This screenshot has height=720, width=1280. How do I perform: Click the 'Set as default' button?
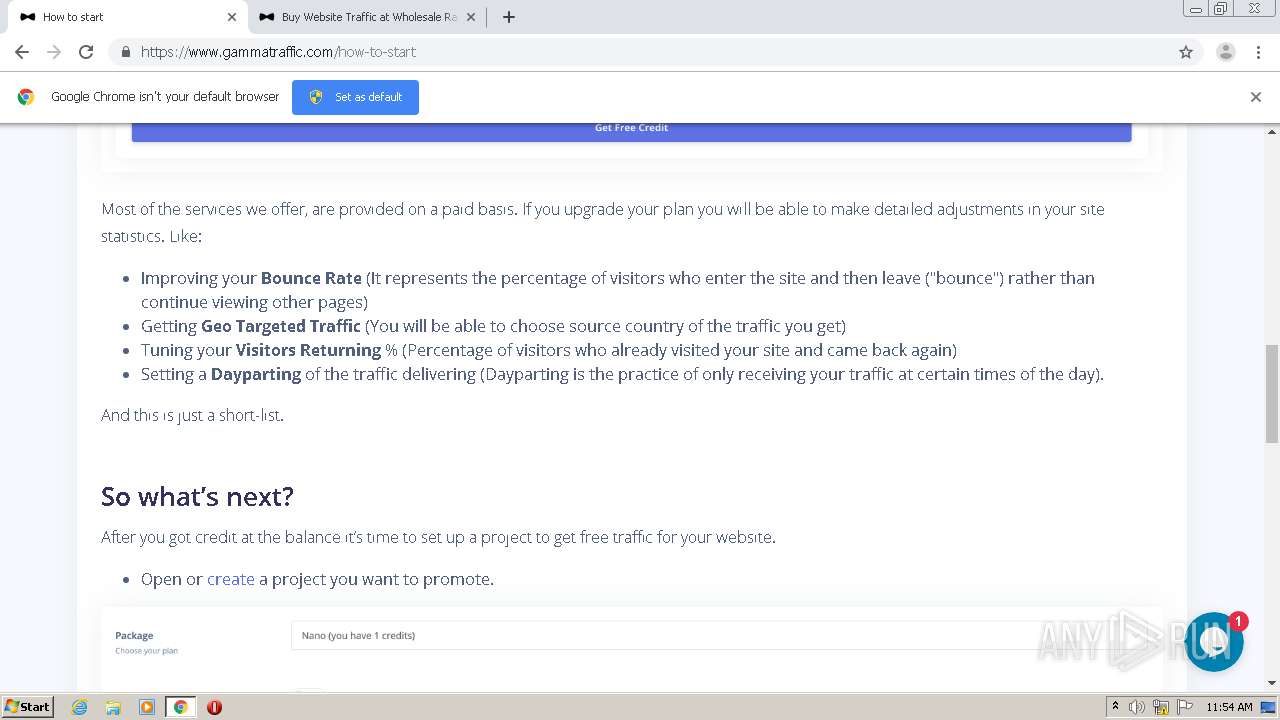(x=355, y=97)
